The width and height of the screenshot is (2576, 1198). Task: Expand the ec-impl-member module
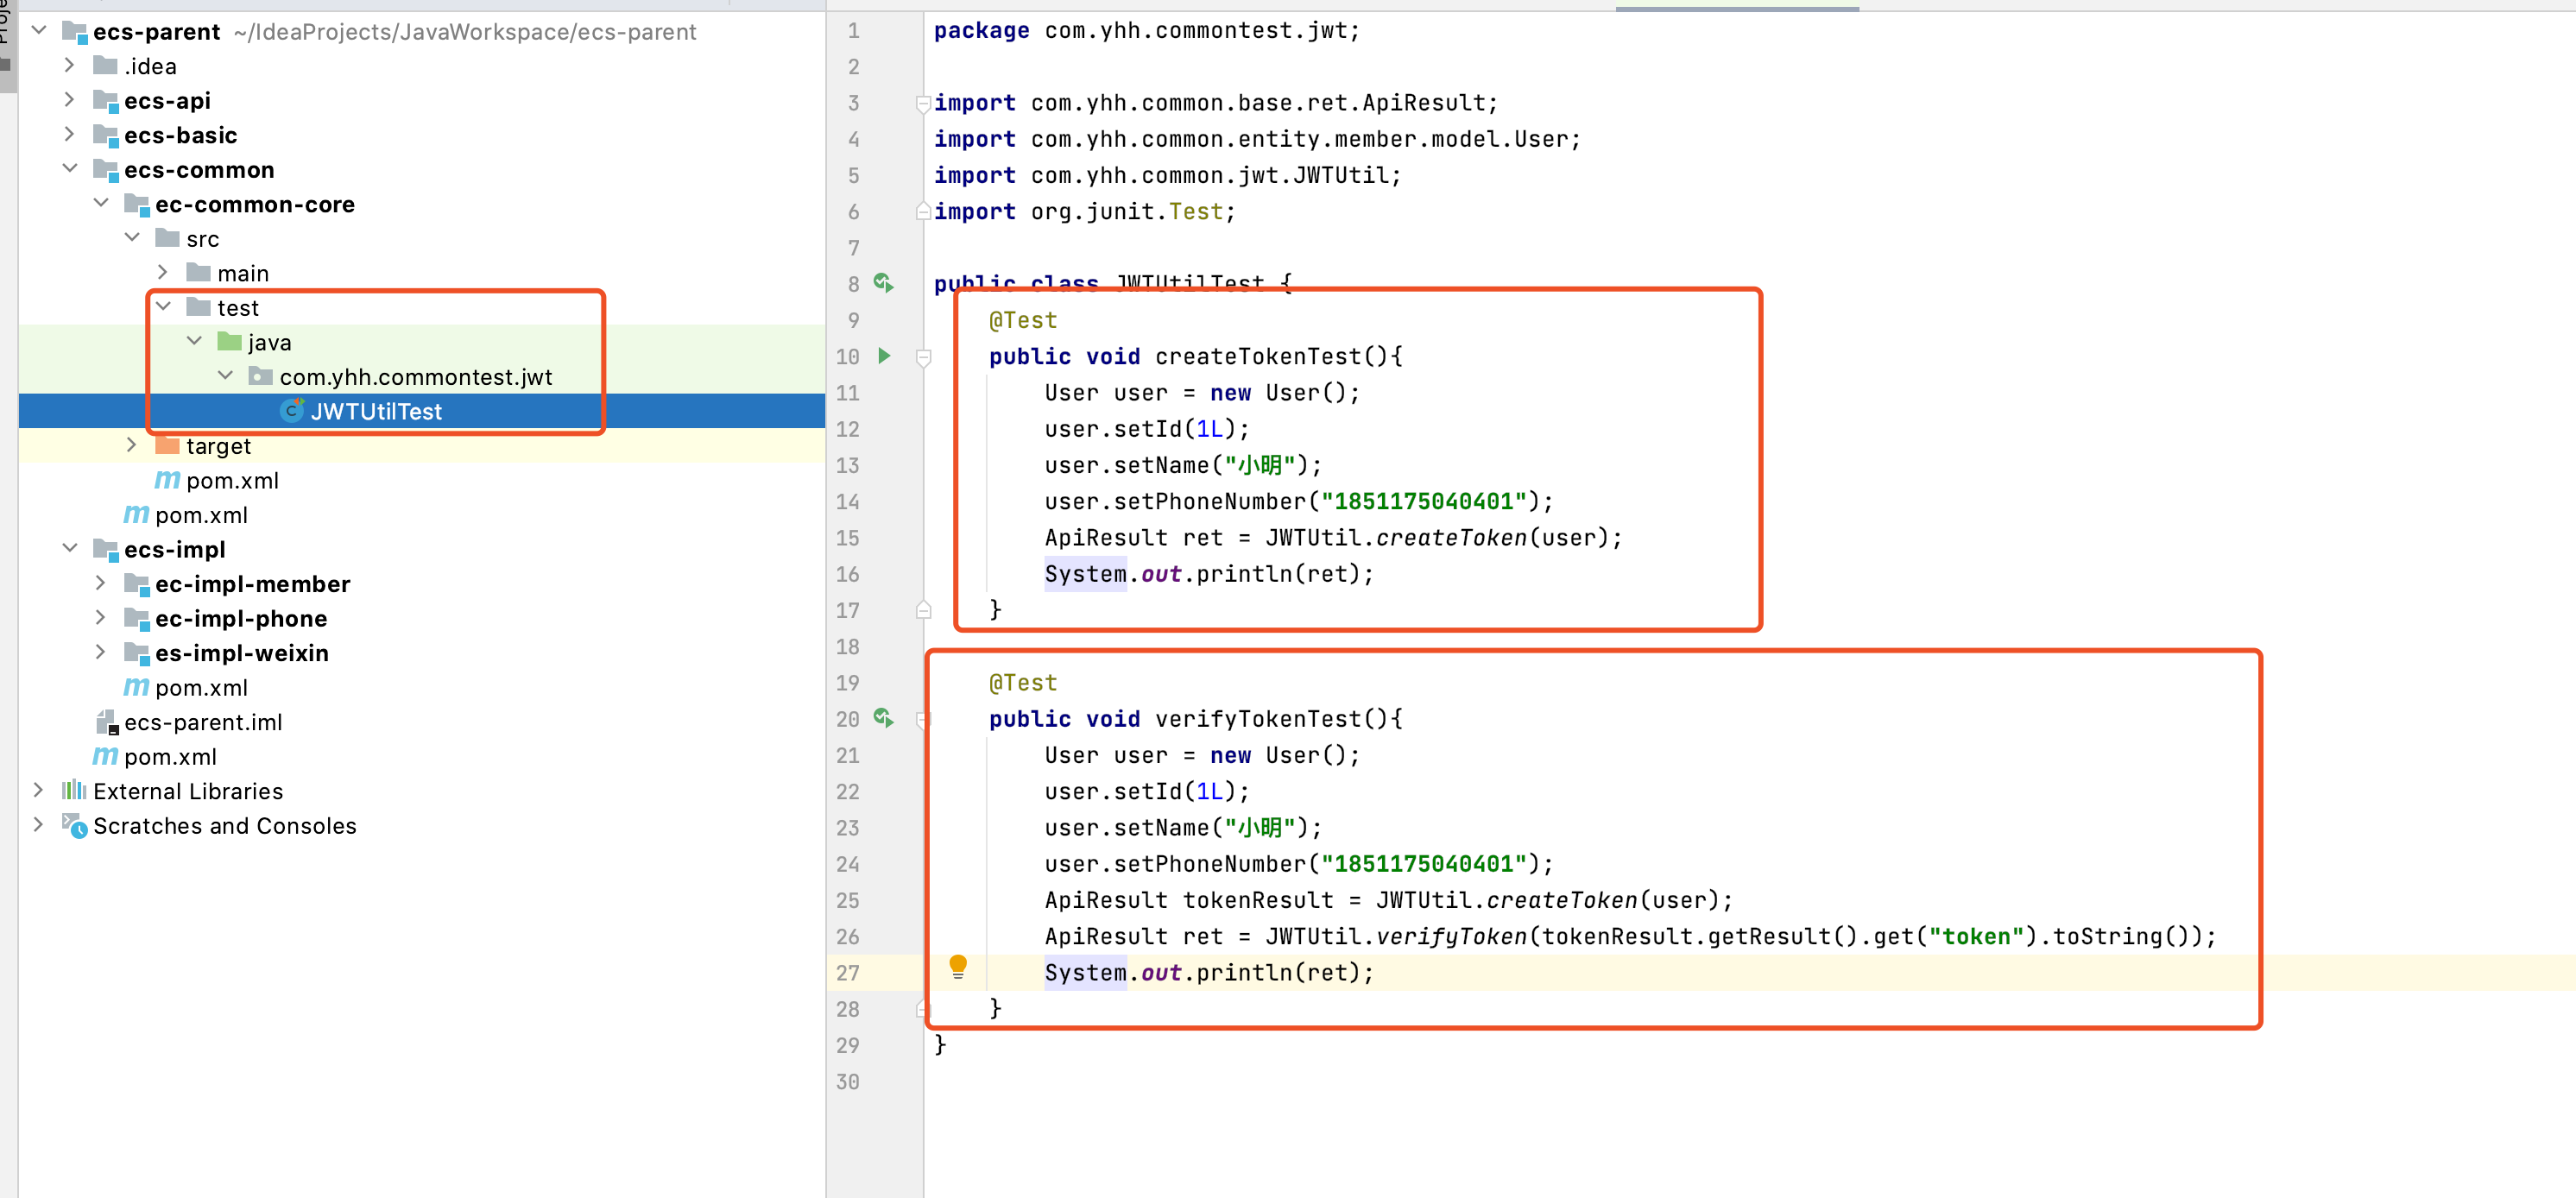coord(100,583)
